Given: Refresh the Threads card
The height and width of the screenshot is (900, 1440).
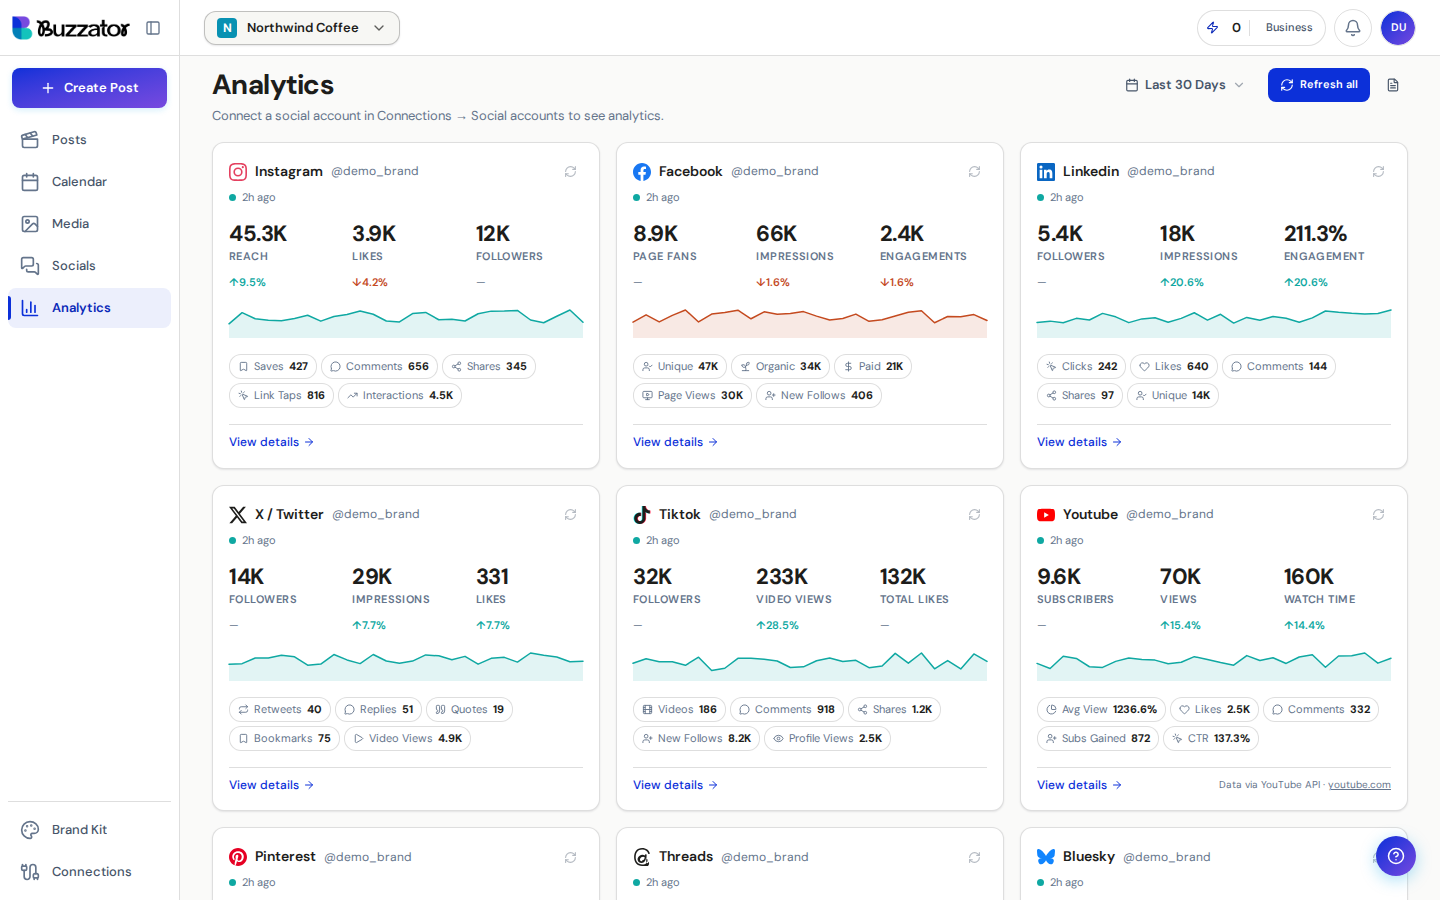Looking at the screenshot, I should pos(974,858).
